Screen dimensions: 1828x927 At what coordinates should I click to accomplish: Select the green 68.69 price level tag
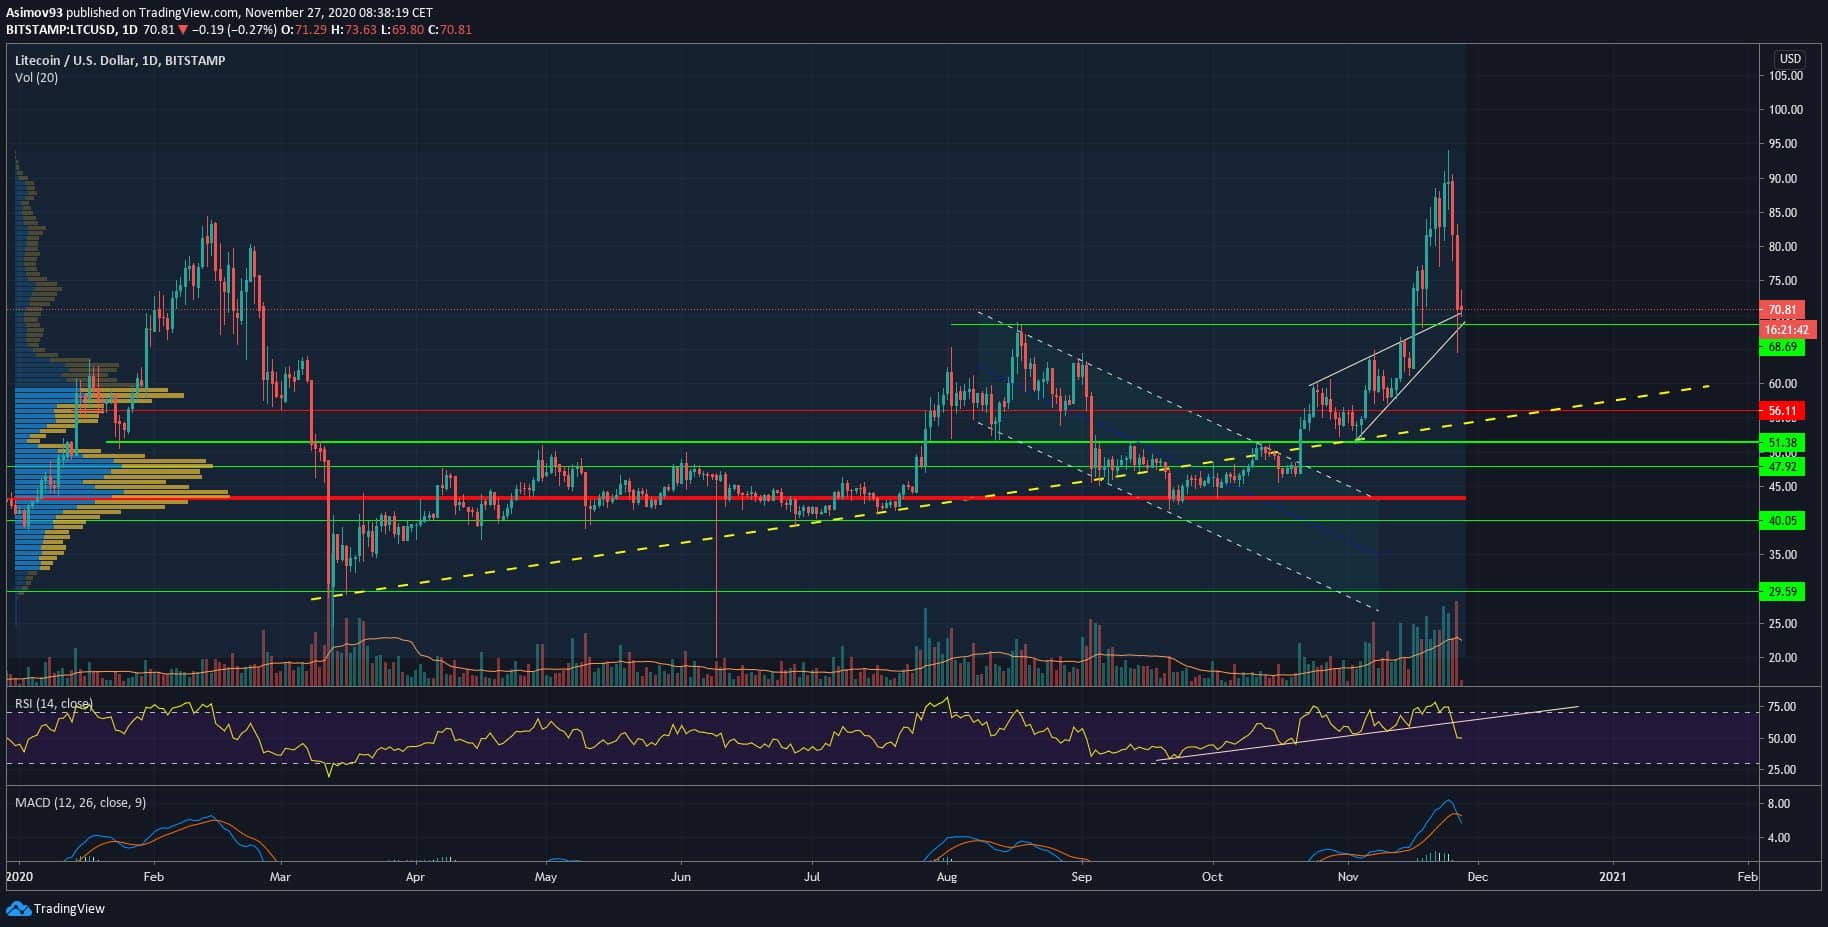point(1783,347)
